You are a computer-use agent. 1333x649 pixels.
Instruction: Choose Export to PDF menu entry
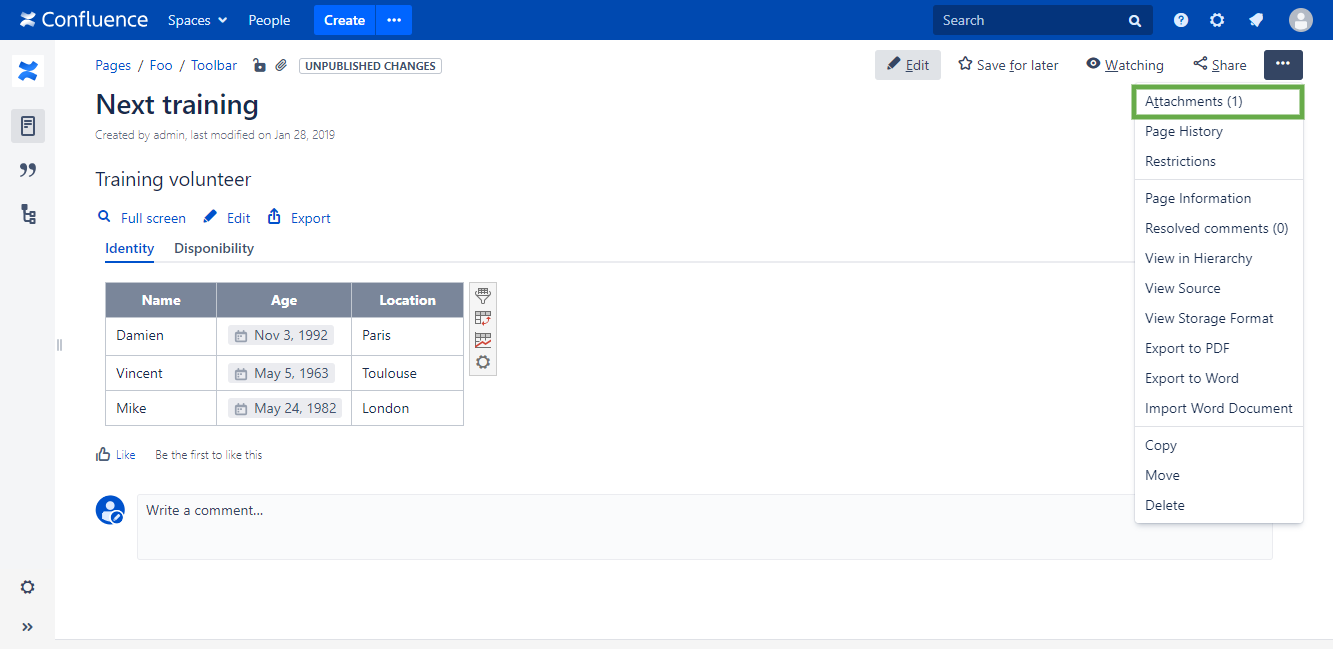coord(1187,349)
